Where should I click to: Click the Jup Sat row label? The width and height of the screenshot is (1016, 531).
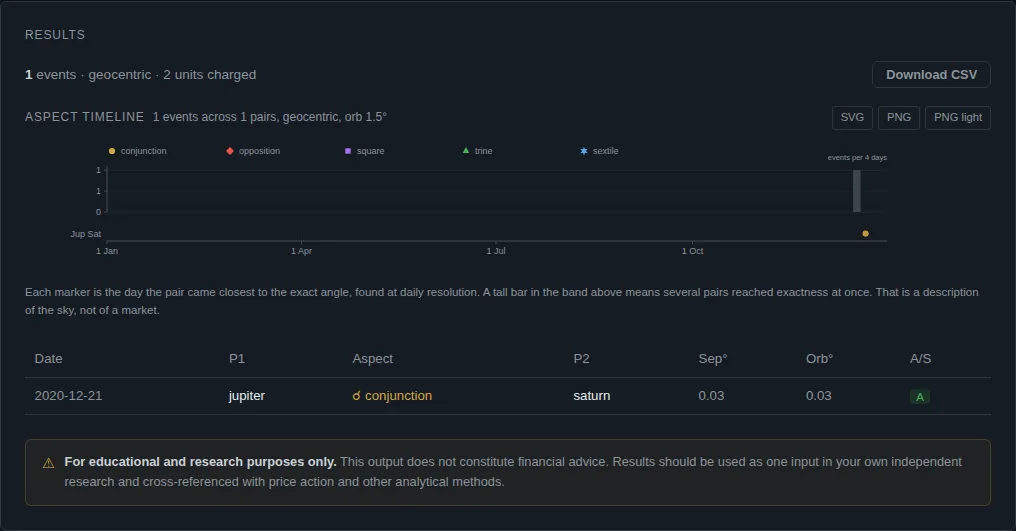click(86, 234)
